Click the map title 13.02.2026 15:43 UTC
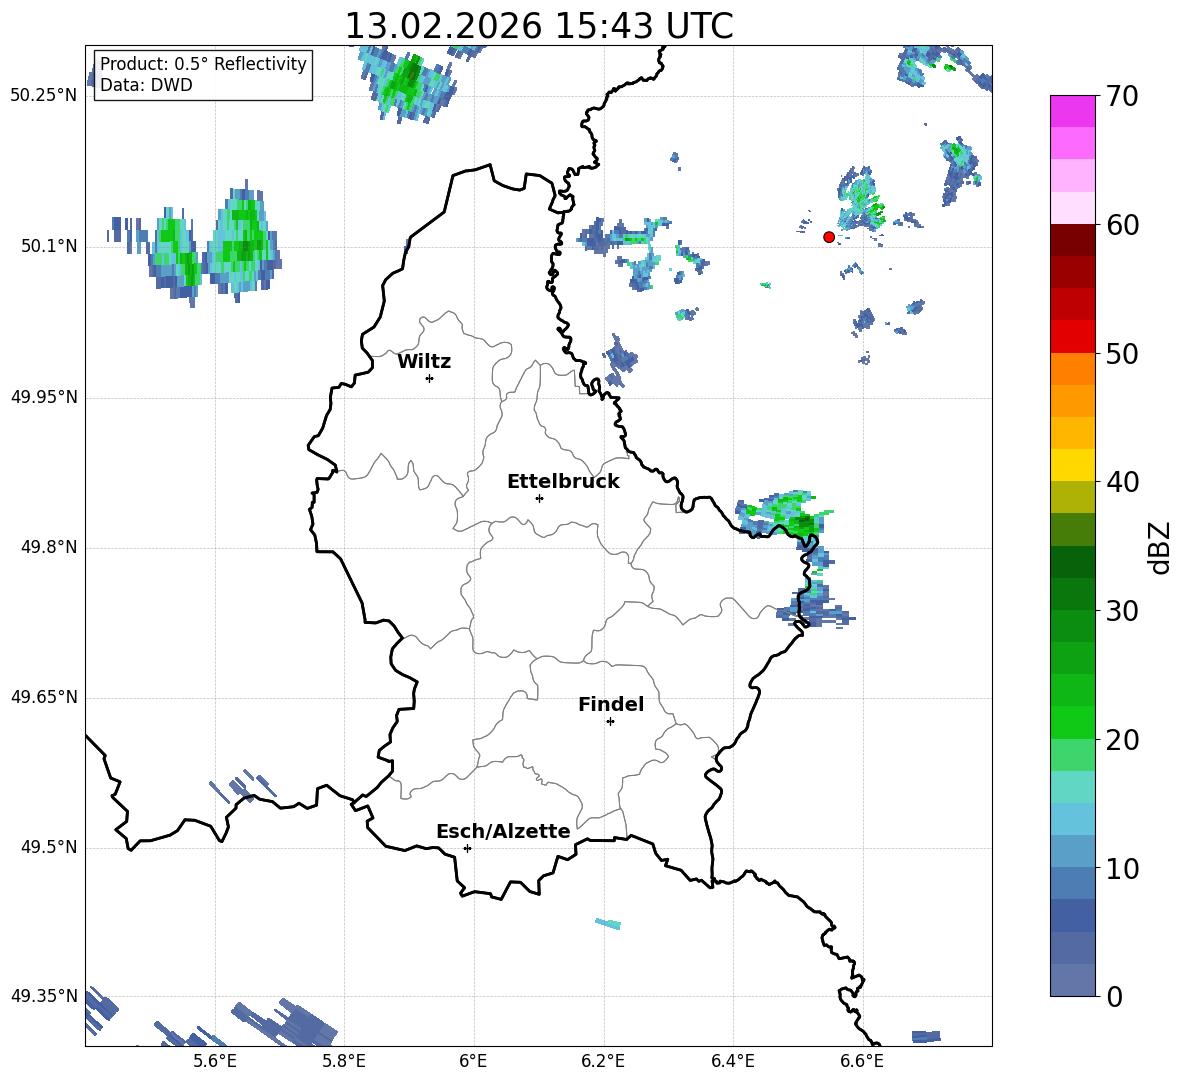 point(539,26)
